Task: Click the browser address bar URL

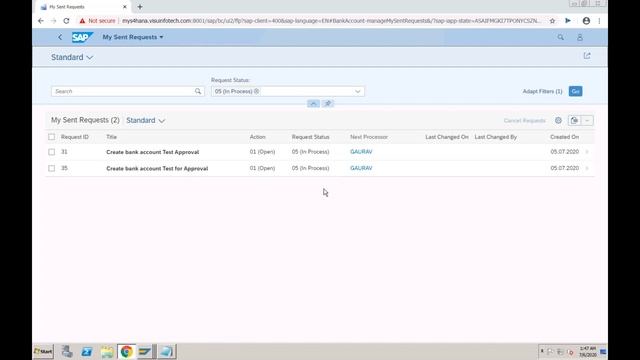Action: click(331, 21)
